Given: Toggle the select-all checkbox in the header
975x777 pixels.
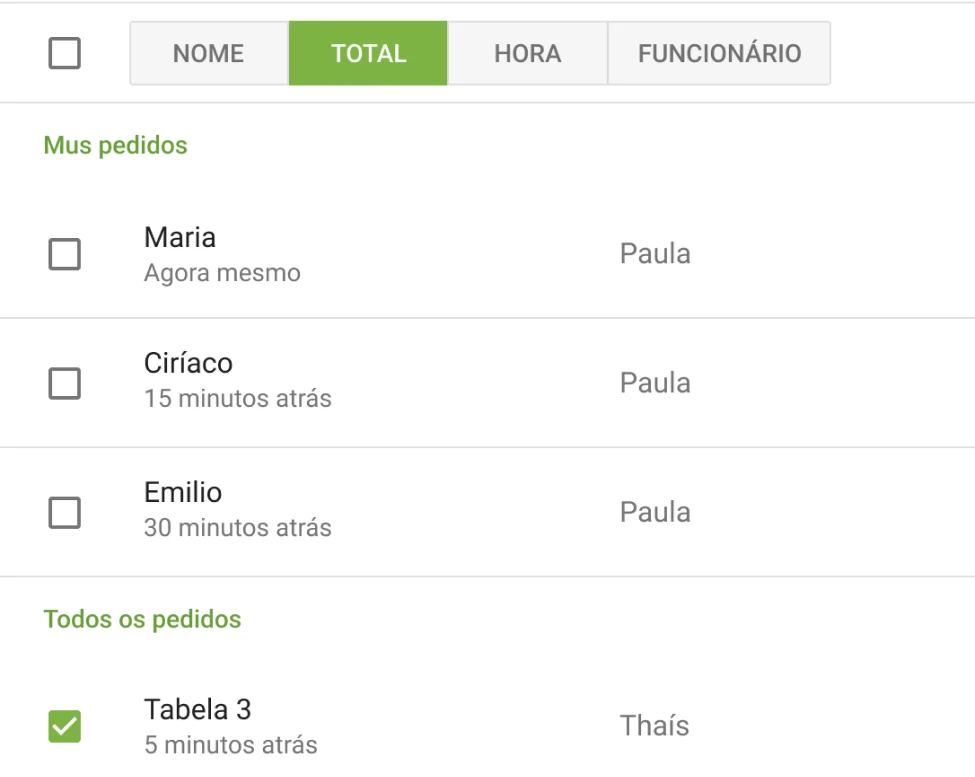Looking at the screenshot, I should pos(64,53).
